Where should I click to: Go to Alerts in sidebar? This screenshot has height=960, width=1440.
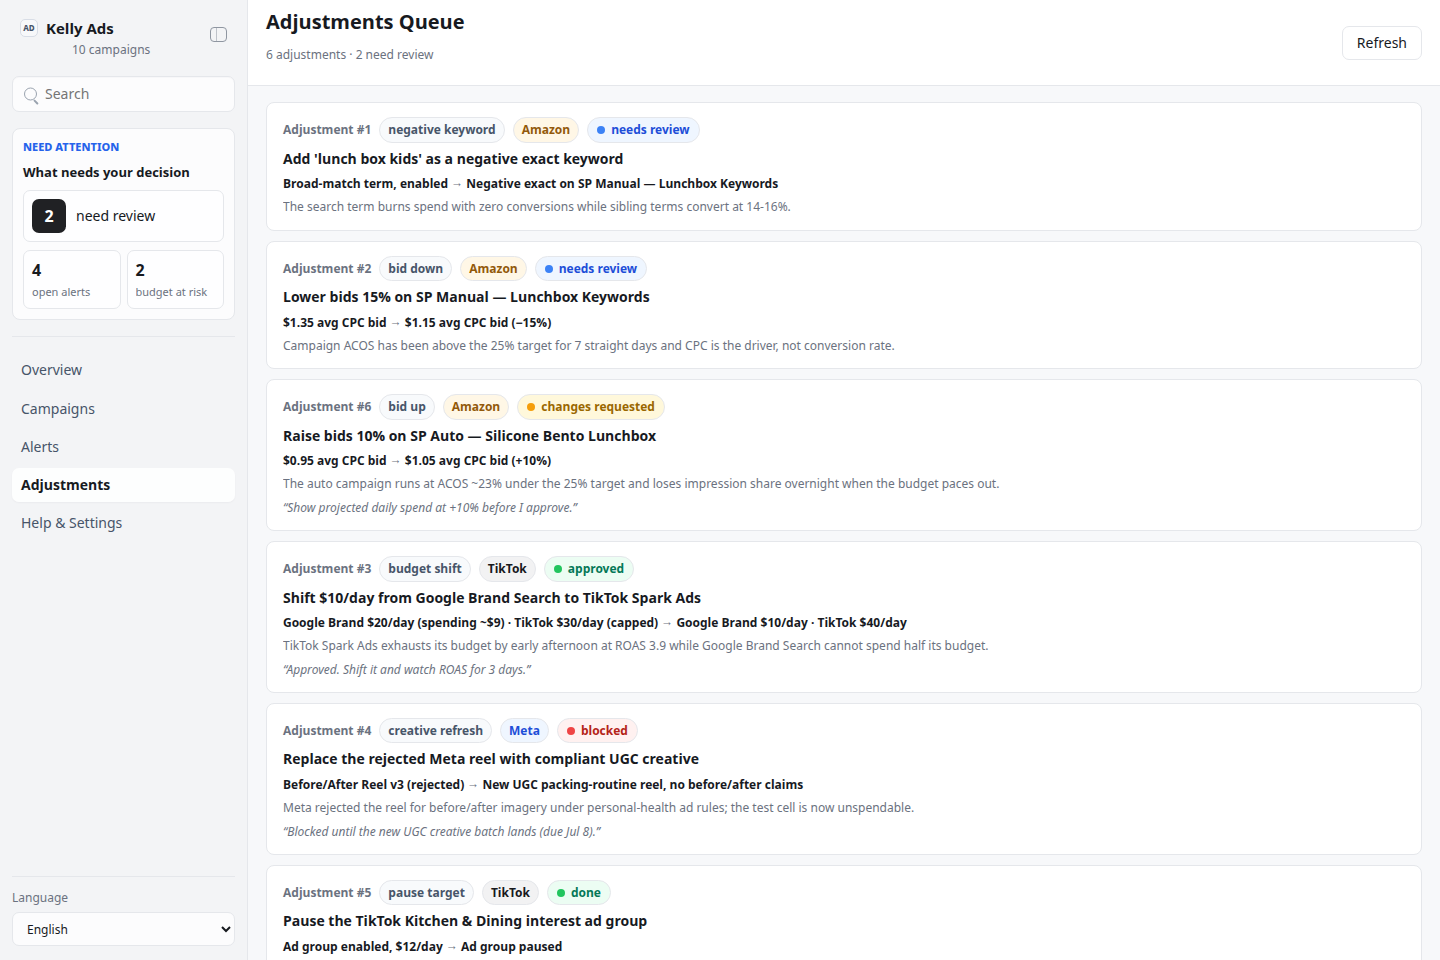click(123, 447)
